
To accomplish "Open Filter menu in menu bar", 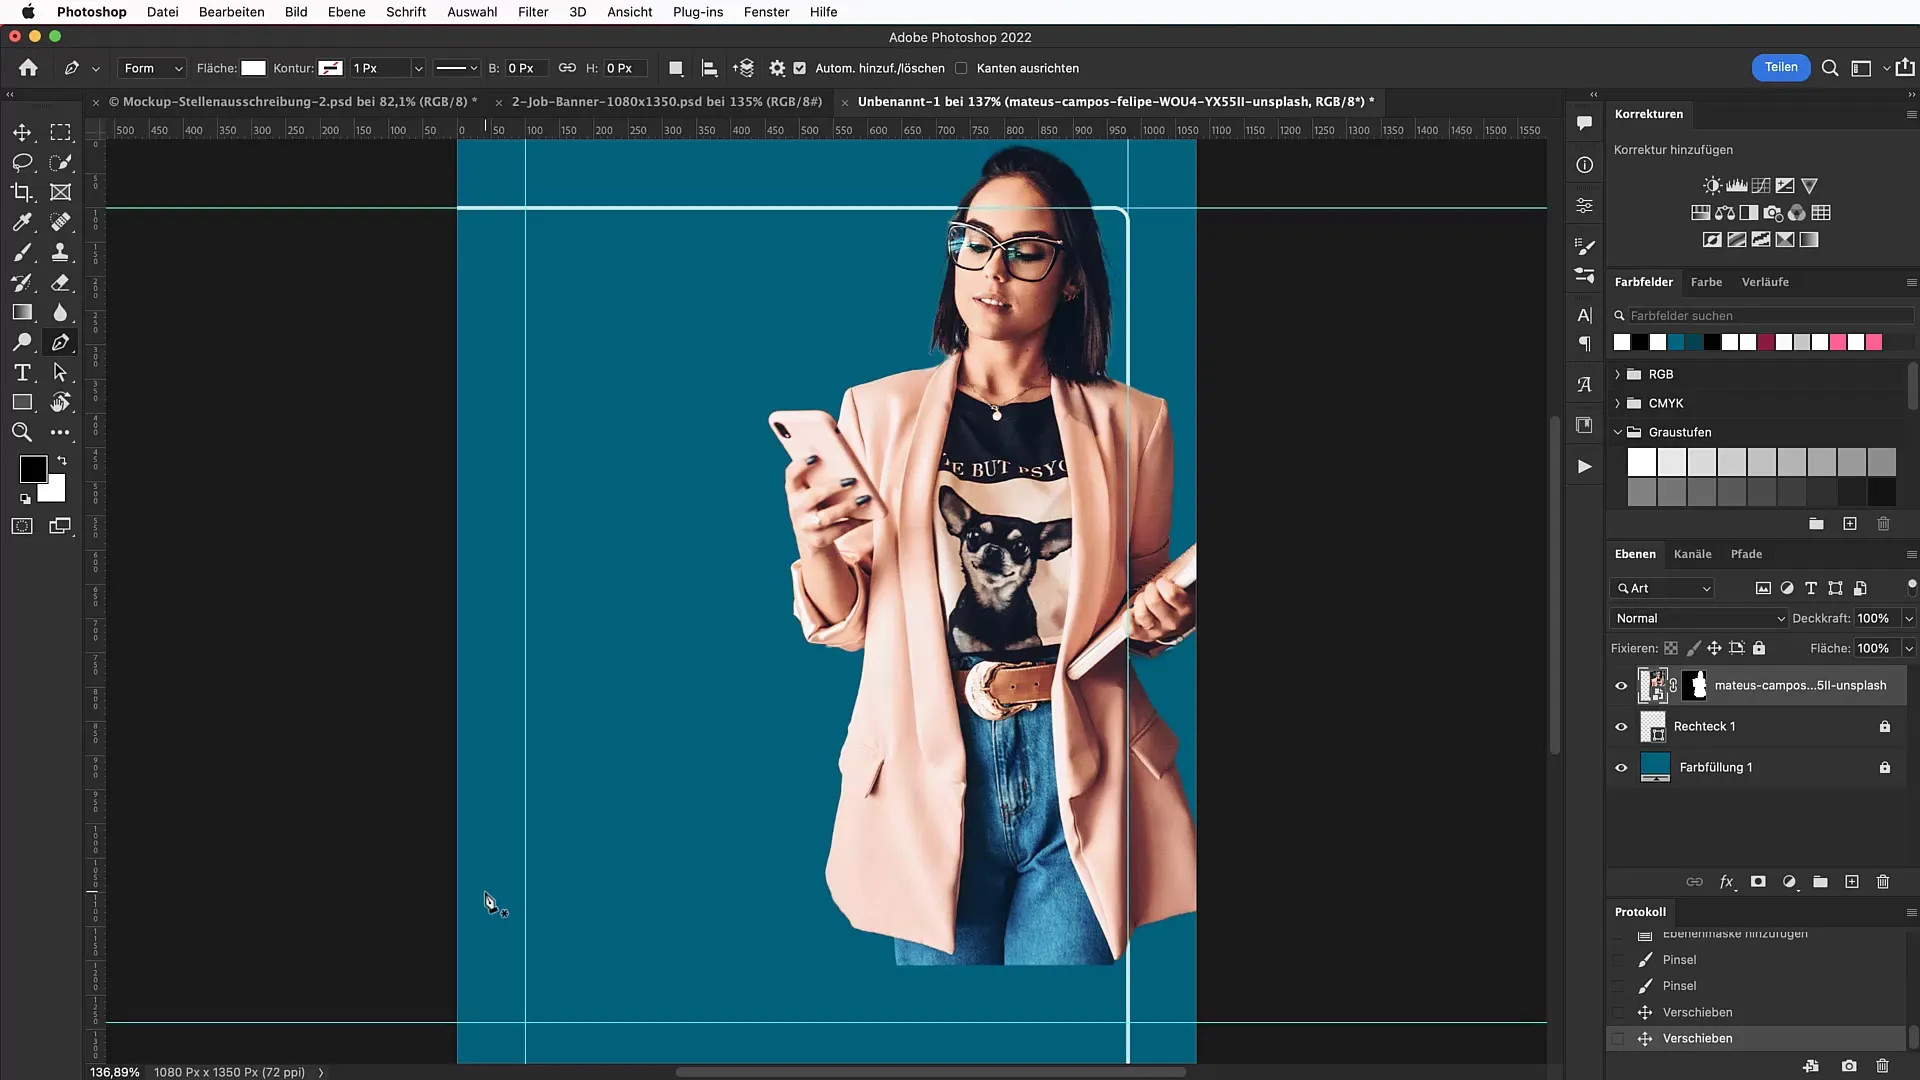I will click(533, 12).
